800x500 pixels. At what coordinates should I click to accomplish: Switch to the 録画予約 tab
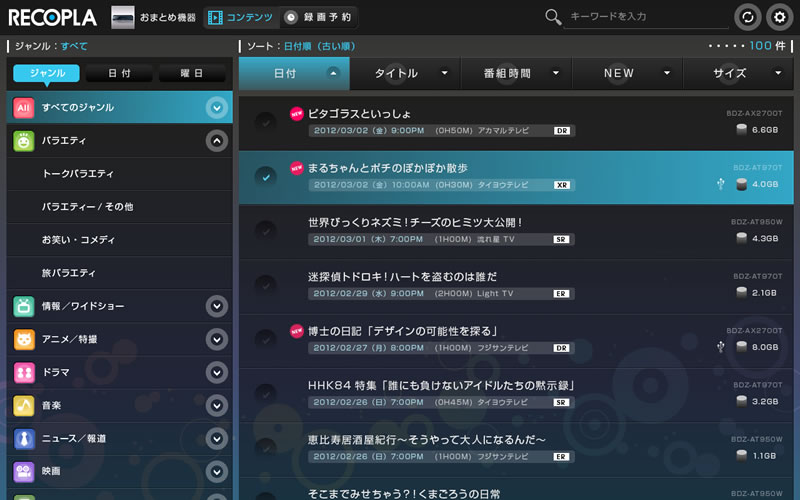coord(318,18)
